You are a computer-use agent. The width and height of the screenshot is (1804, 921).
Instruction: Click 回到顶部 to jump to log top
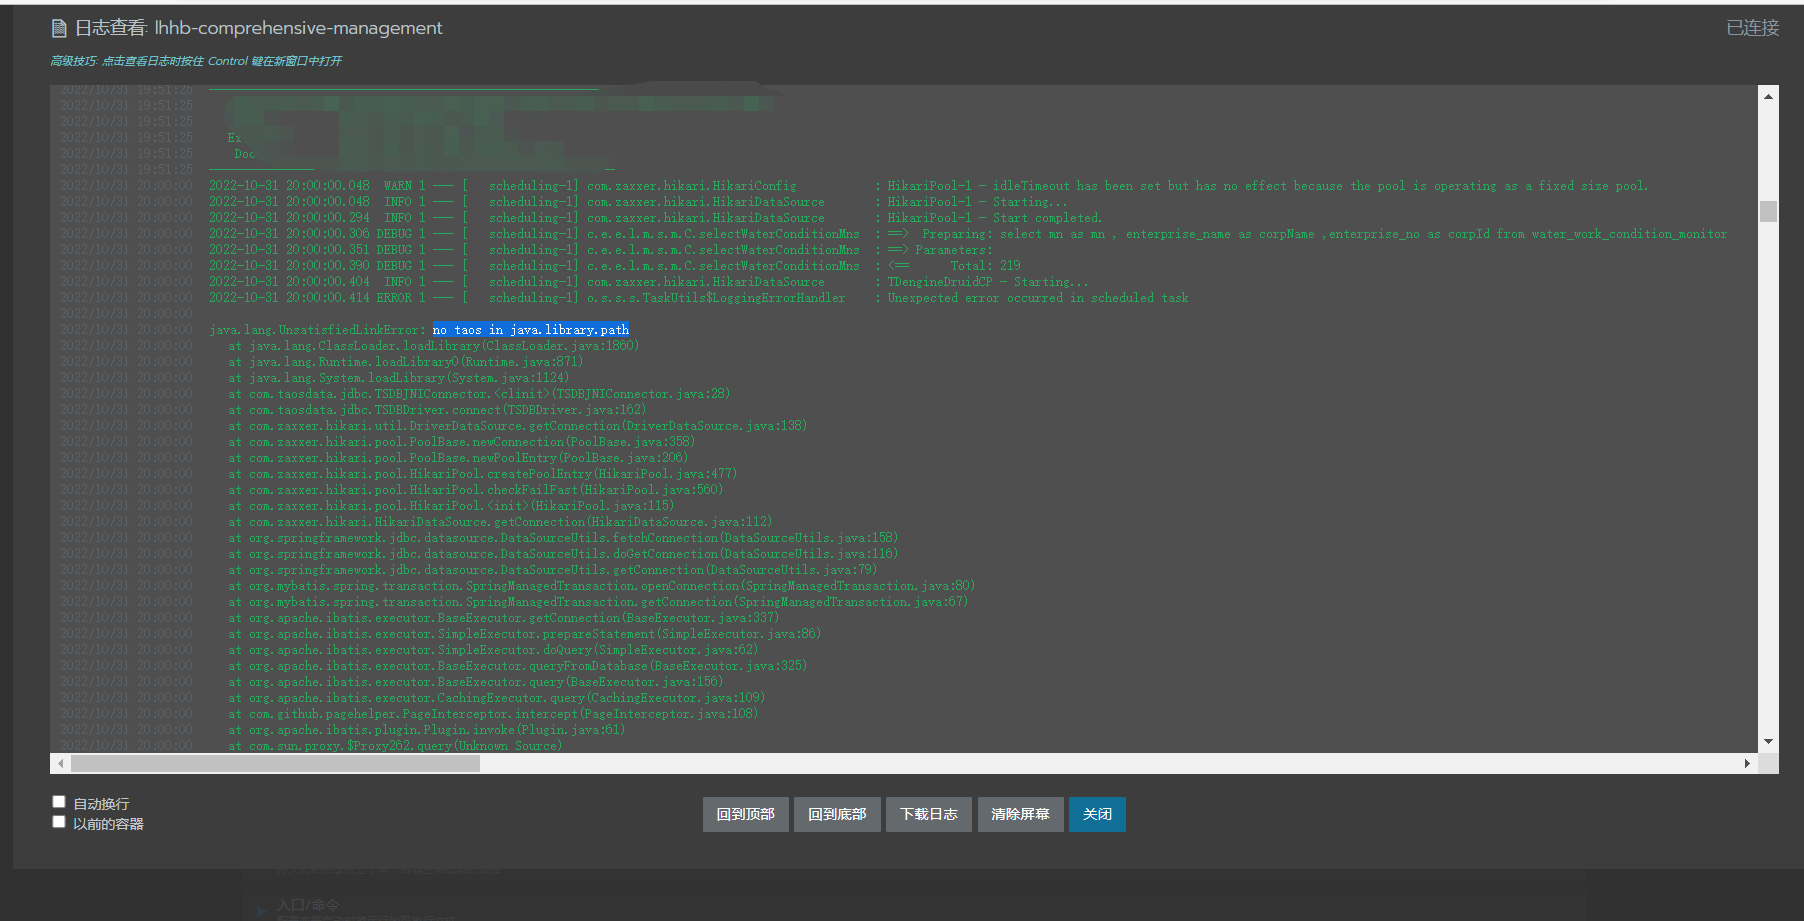(745, 814)
